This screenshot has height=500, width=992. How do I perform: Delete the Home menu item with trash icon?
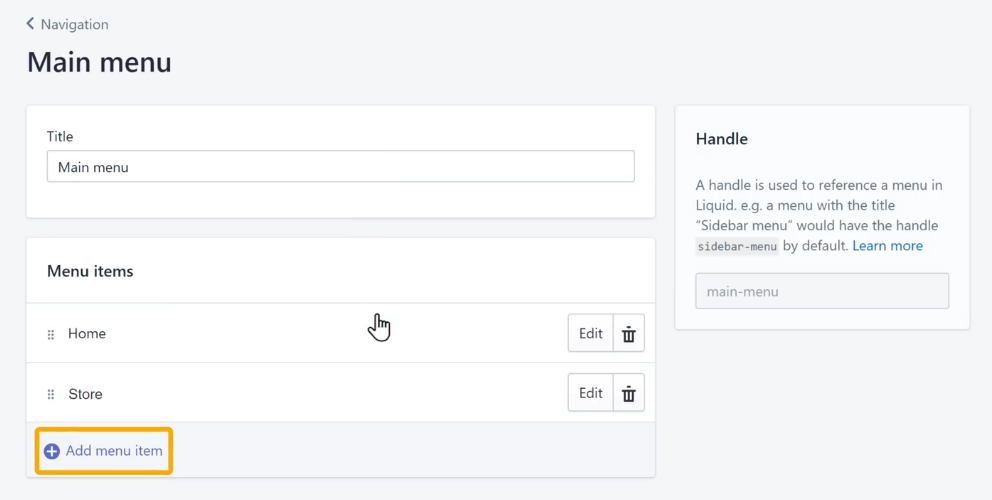click(629, 334)
